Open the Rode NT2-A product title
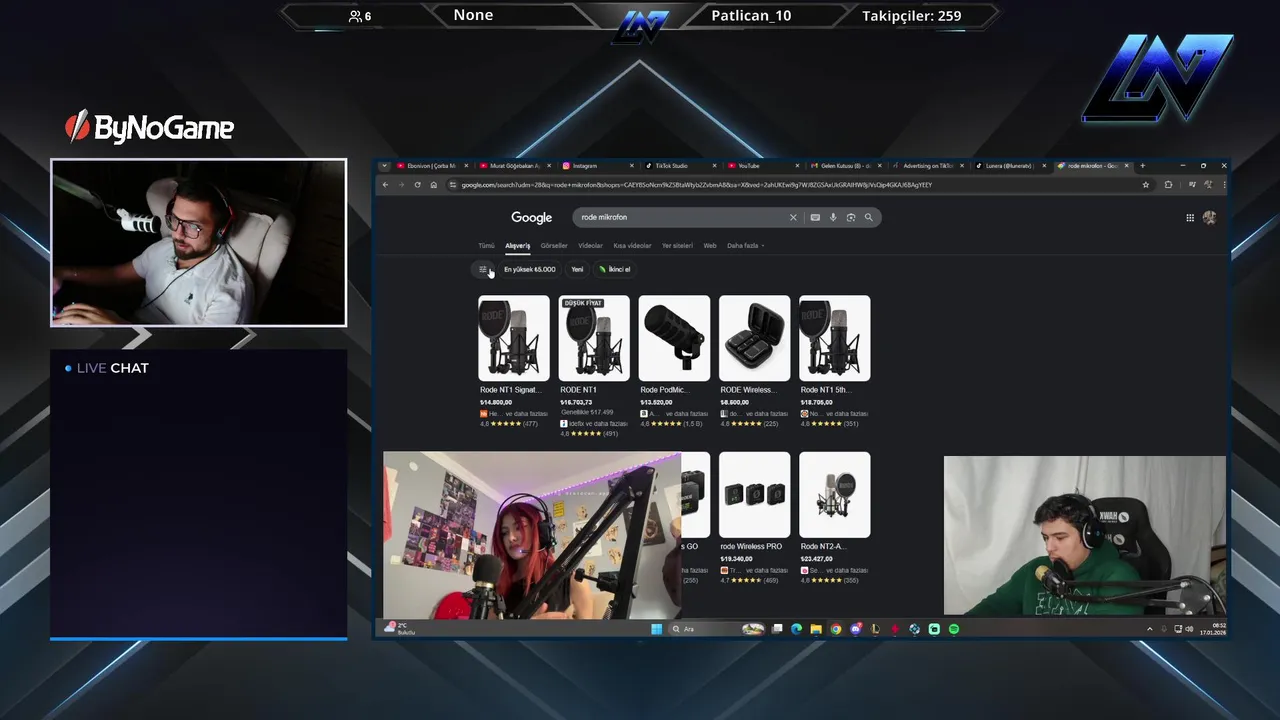Image resolution: width=1280 pixels, height=720 pixels. tap(823, 546)
